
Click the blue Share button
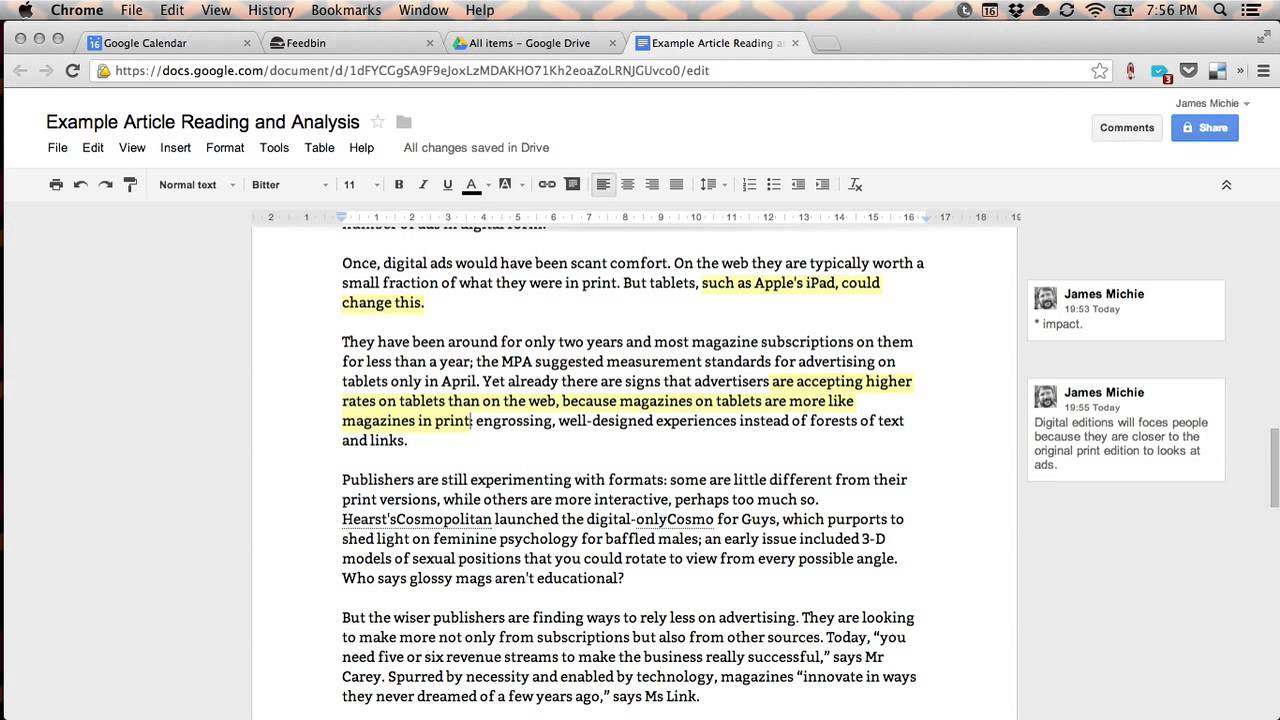1204,127
